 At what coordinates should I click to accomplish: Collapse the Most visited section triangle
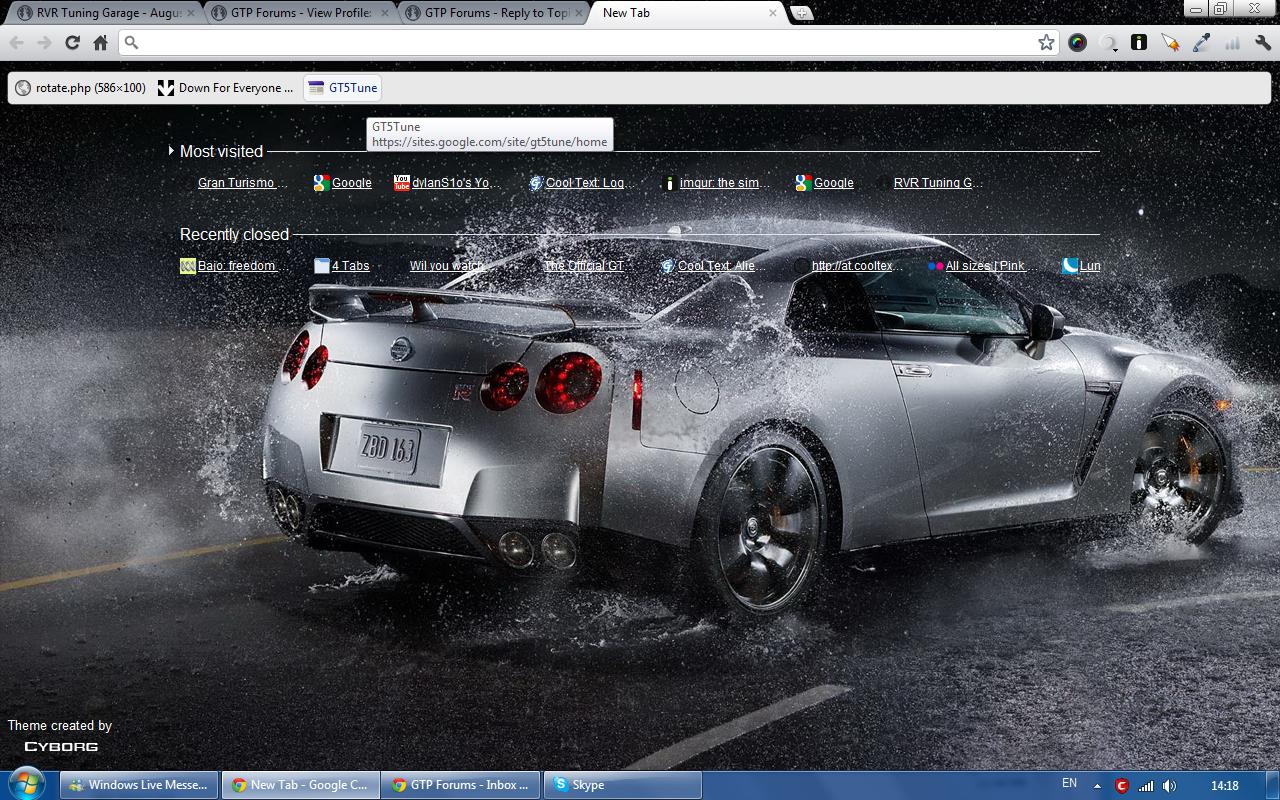(172, 151)
